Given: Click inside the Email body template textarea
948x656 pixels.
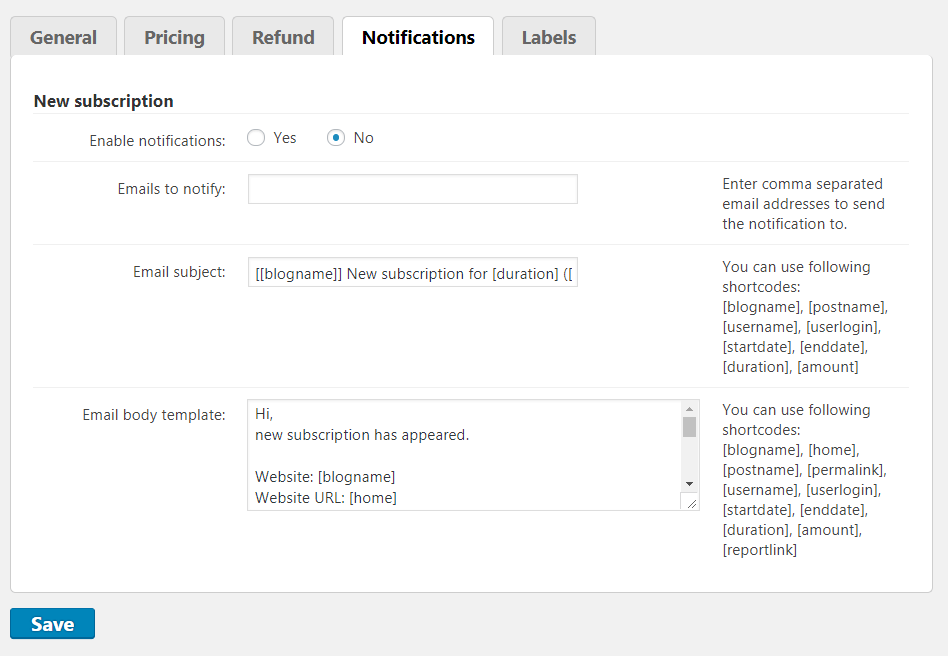Looking at the screenshot, I should [460, 455].
